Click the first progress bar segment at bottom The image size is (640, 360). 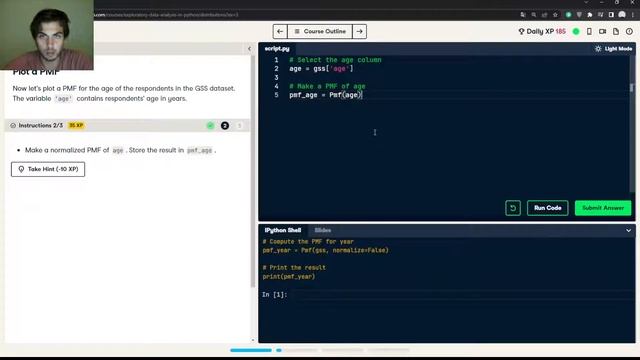[251, 350]
